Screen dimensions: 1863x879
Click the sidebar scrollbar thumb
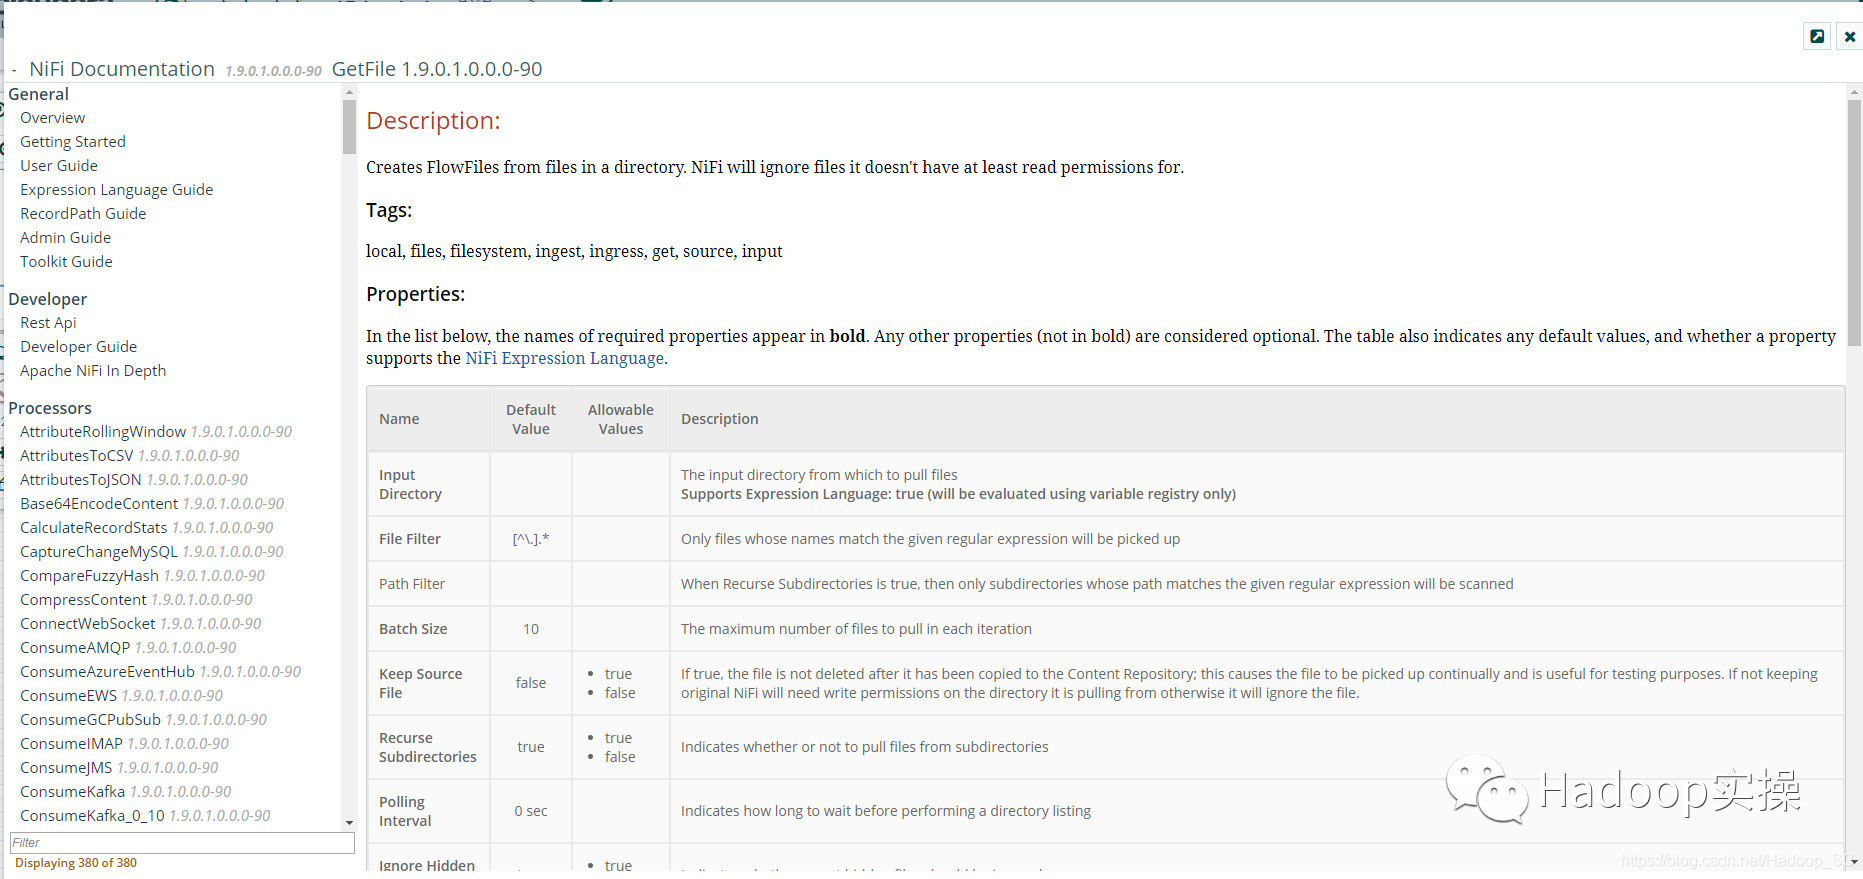pyautogui.click(x=349, y=126)
